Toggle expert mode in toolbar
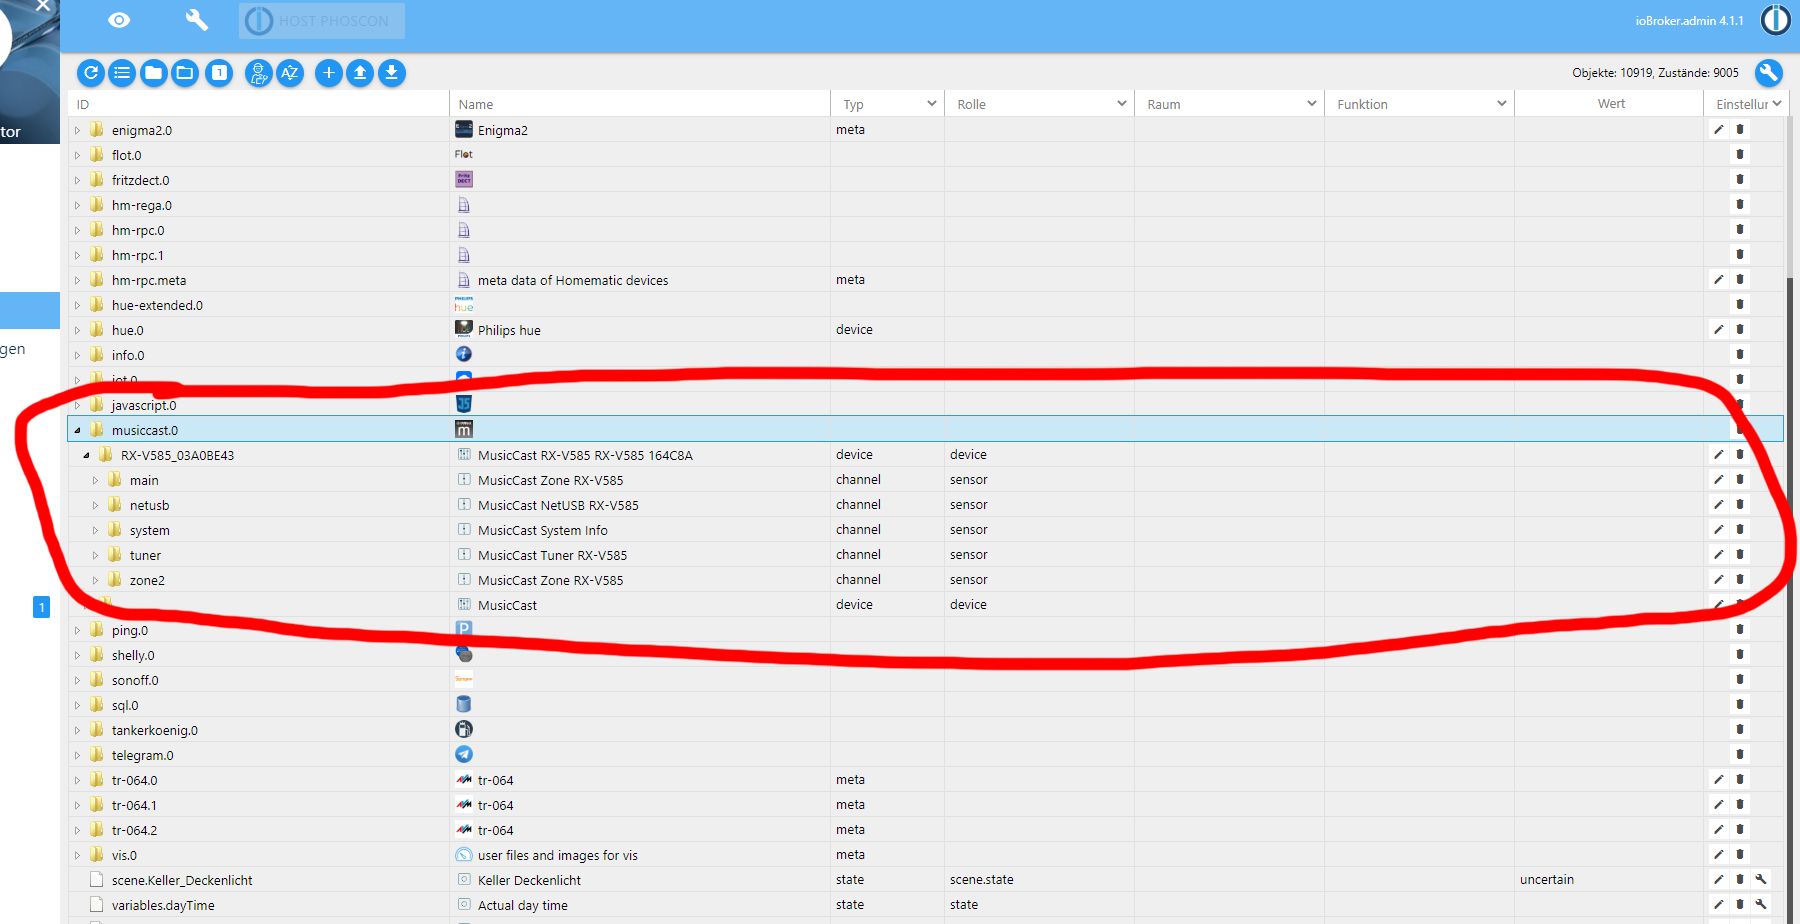Screen dimensions: 1800x924 pyautogui.click(x=258, y=73)
